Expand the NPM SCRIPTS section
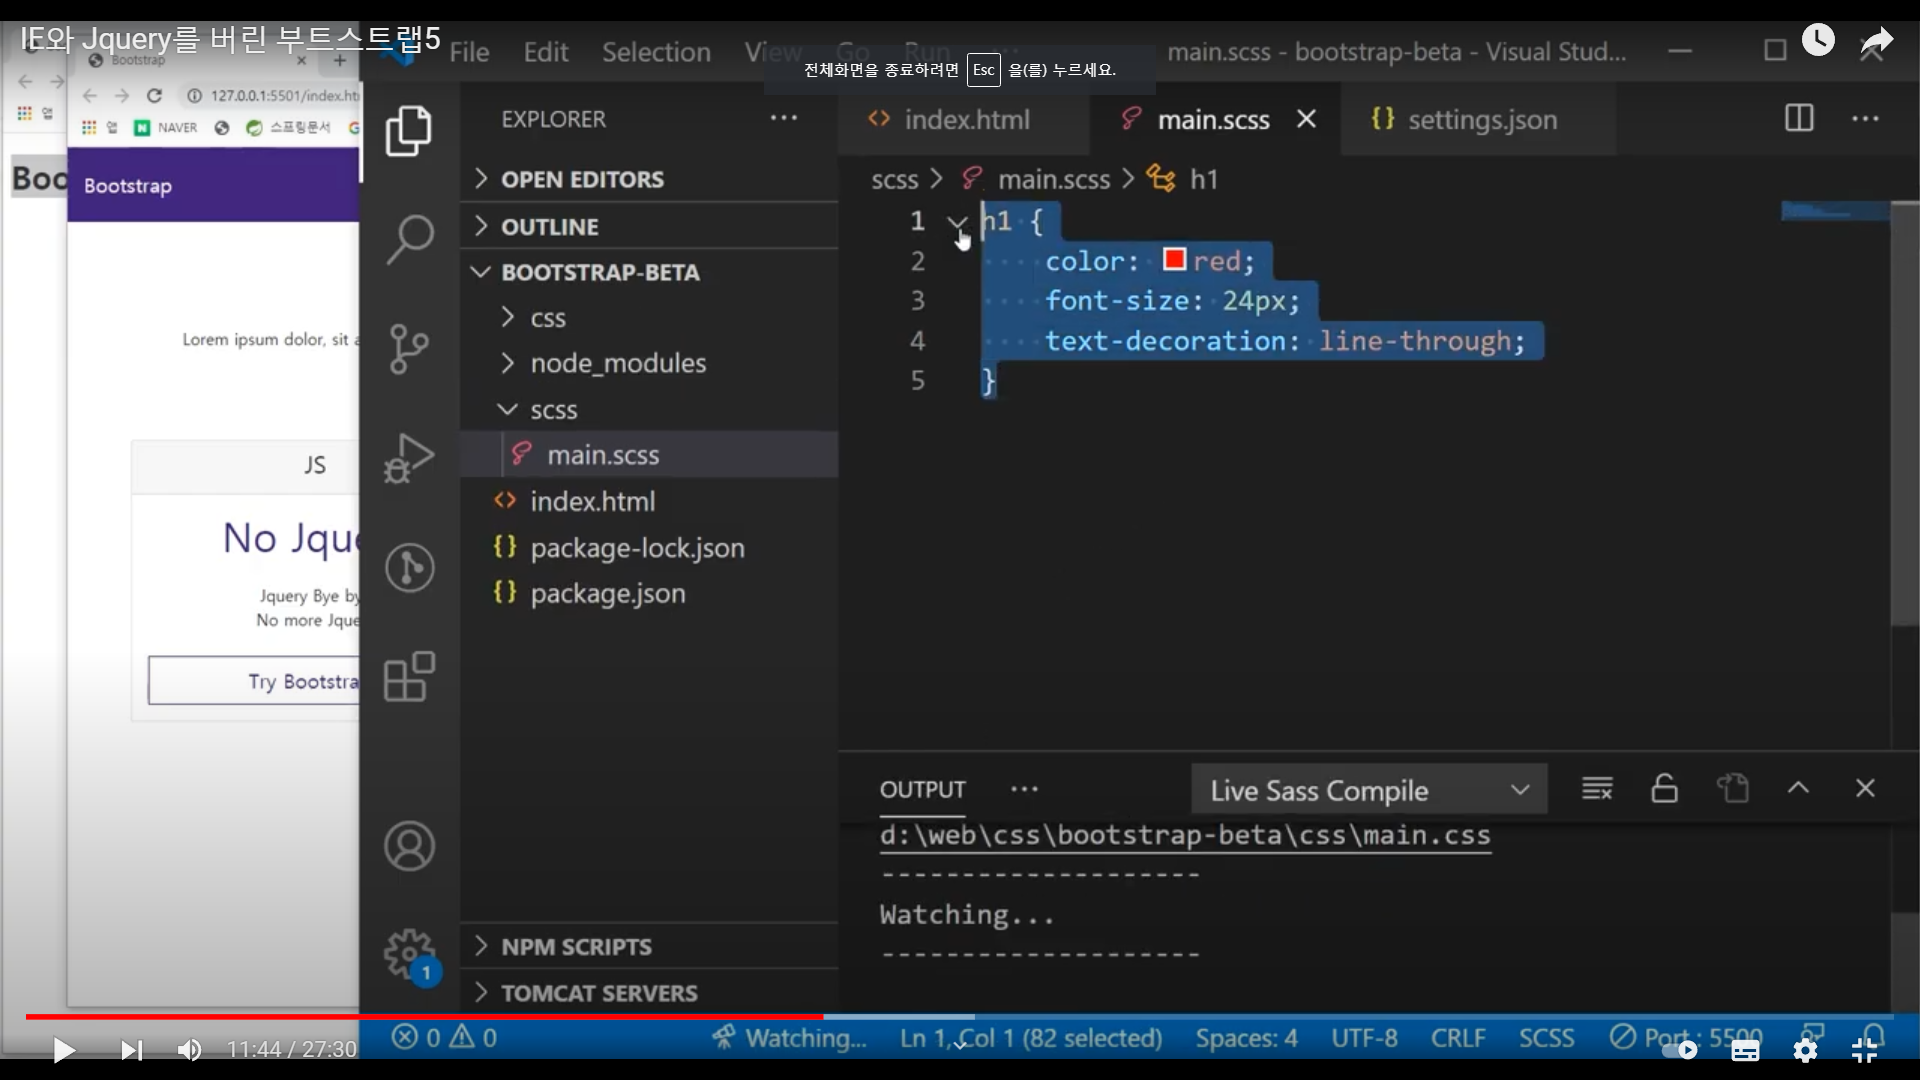 pos(649,946)
